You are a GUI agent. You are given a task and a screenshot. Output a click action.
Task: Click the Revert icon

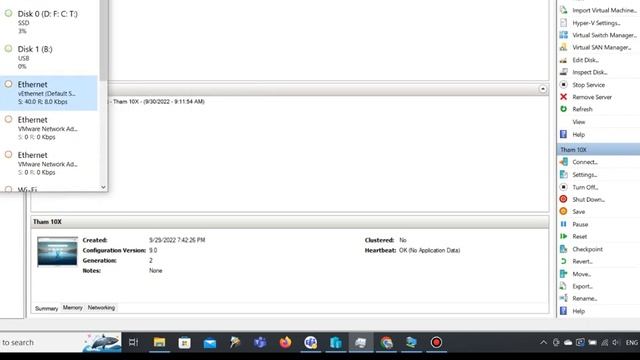pyautogui.click(x=564, y=261)
